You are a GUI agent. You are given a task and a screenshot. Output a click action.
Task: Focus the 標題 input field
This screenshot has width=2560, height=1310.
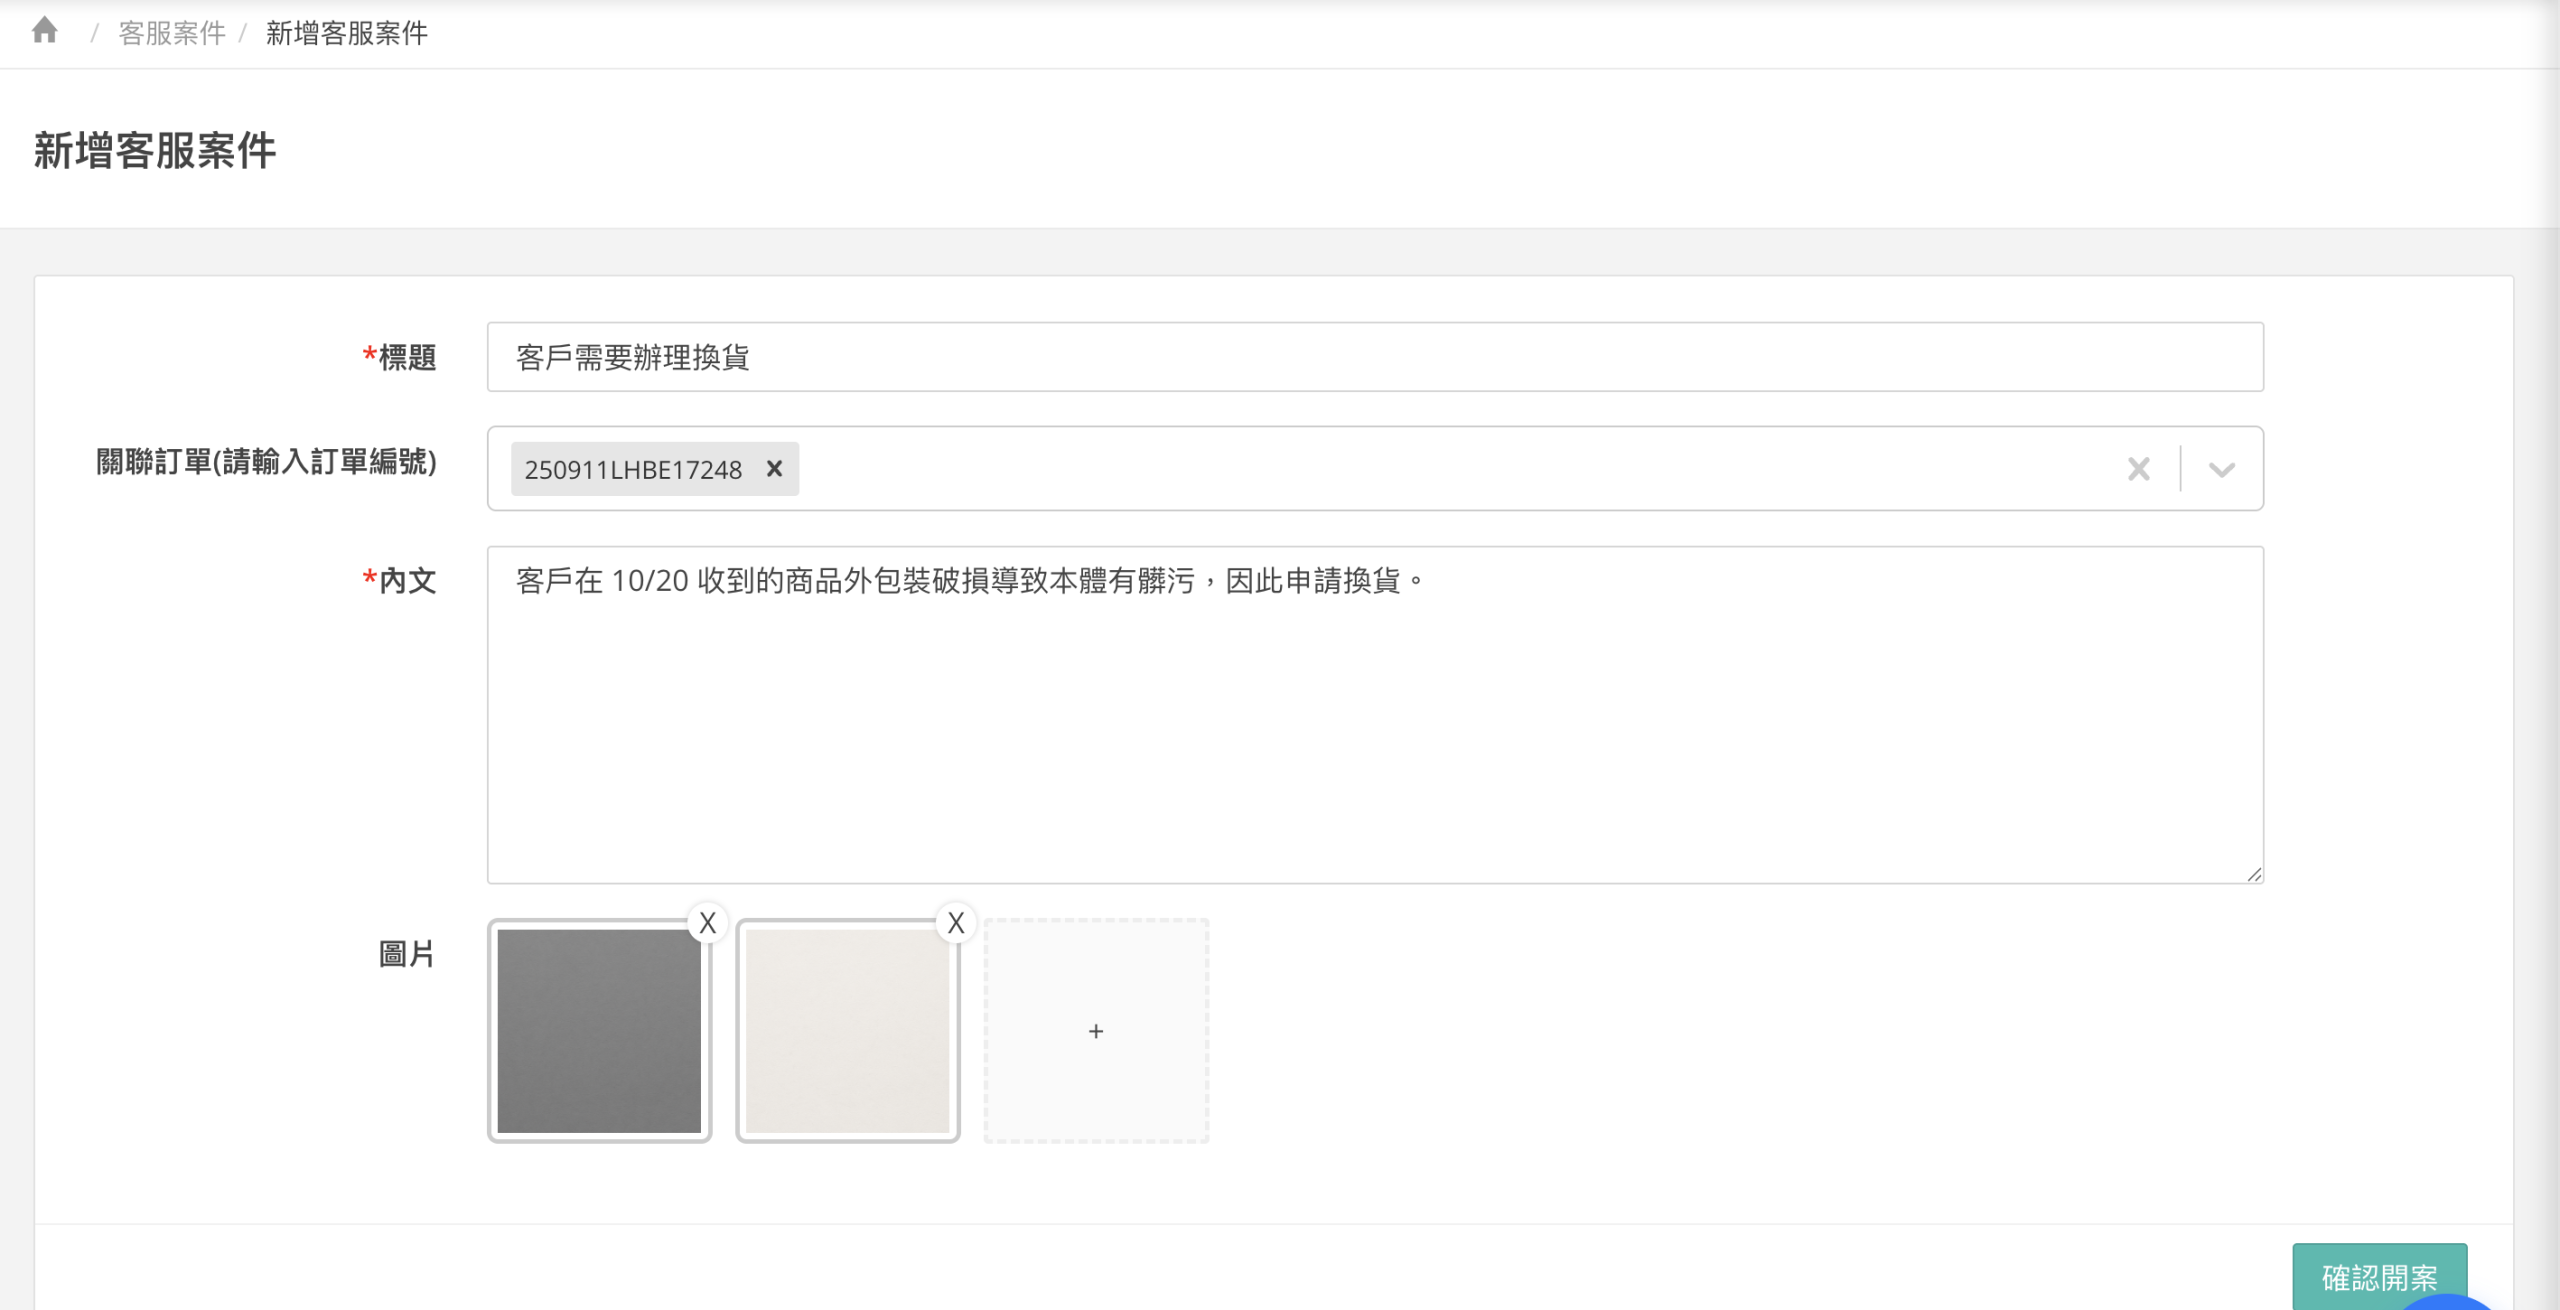click(1374, 357)
